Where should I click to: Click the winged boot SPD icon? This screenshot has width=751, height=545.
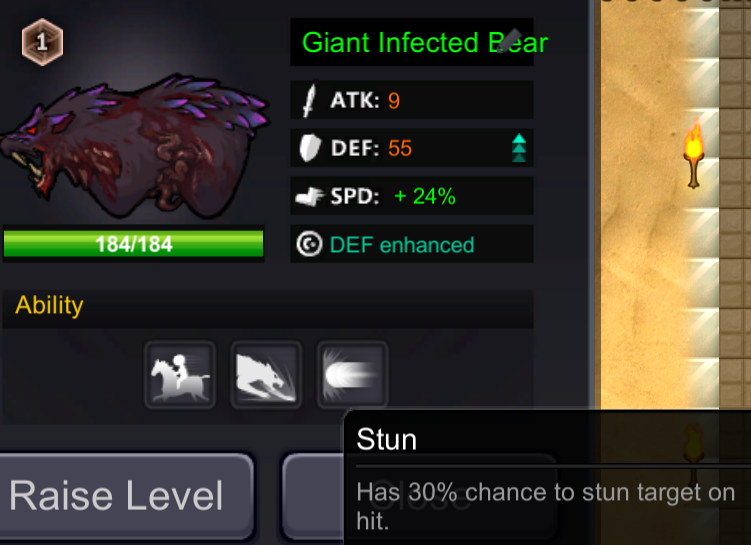[309, 196]
